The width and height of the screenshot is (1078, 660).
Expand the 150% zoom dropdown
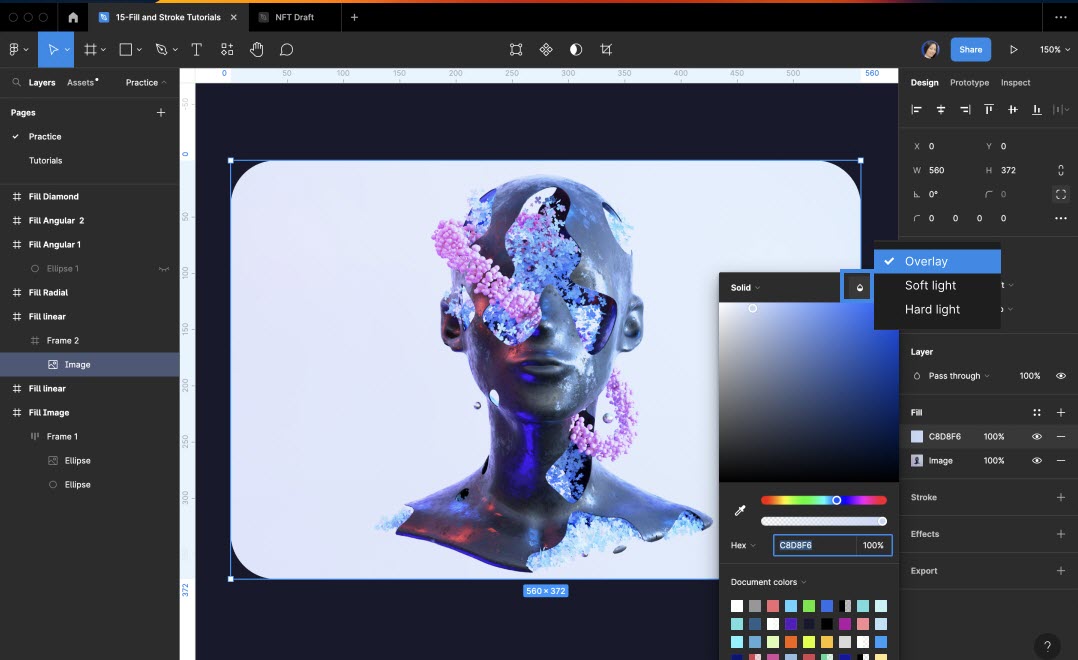pos(1055,50)
